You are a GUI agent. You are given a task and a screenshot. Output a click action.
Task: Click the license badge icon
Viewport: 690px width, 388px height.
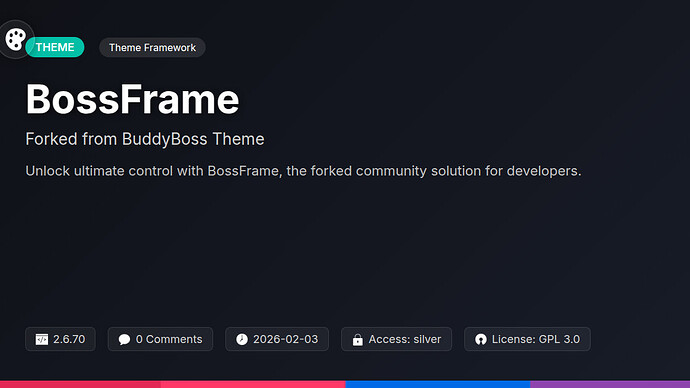point(481,339)
